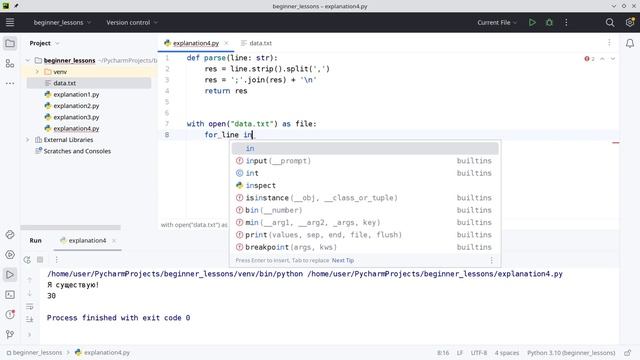Click the error count indicator
Screen dimensions: 640x360
(589, 59)
